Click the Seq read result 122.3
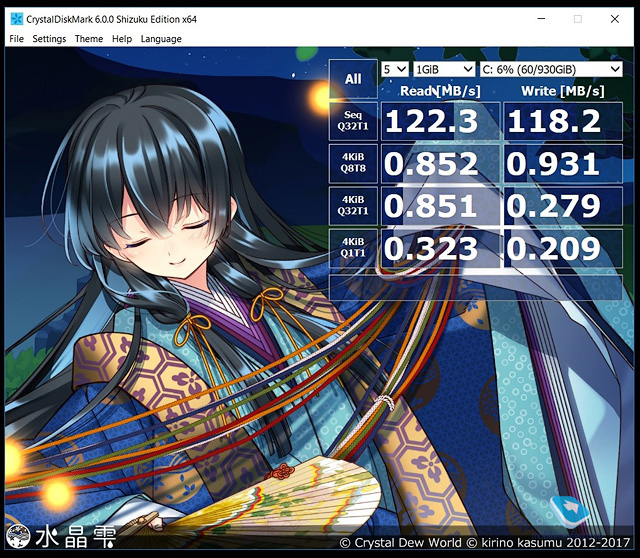The height and width of the screenshot is (558, 640). click(439, 122)
